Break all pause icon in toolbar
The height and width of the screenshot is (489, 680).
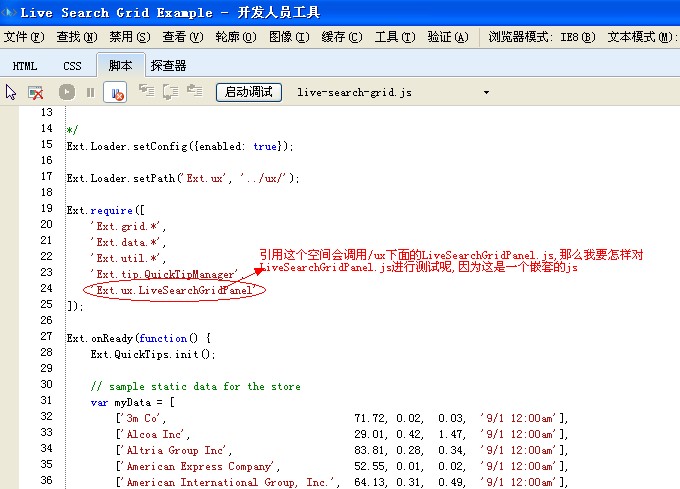[x=90, y=92]
